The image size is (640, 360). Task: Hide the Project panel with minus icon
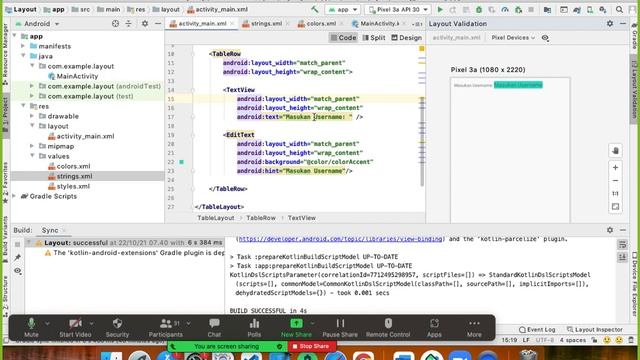point(158,24)
